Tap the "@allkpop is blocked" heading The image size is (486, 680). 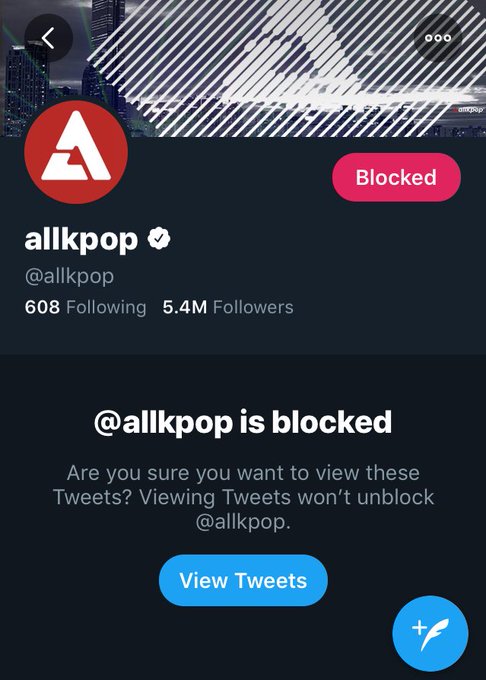pos(243,422)
